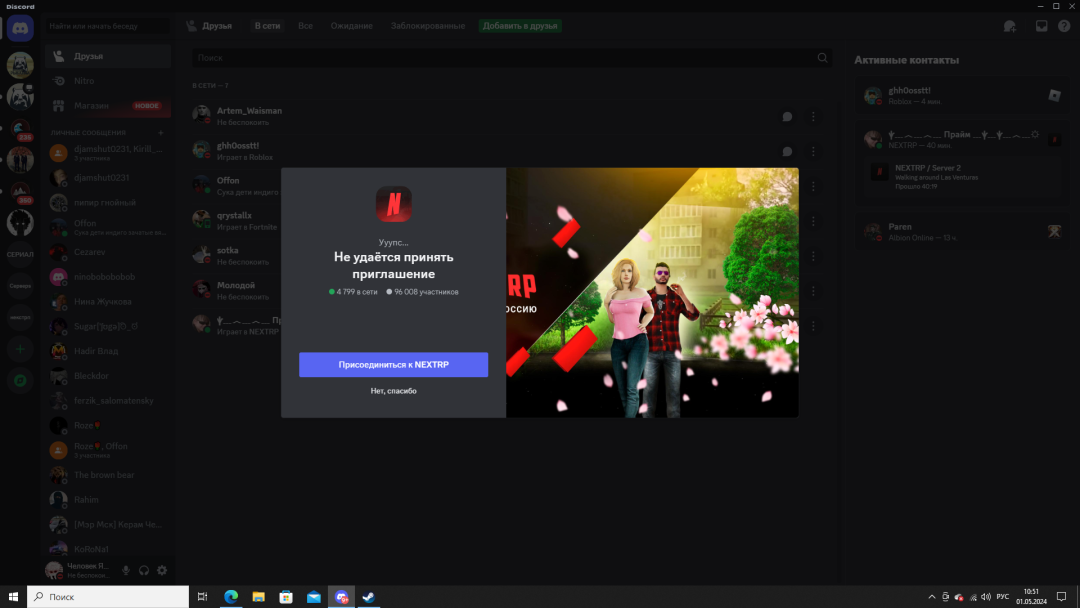1080x608 pixels.
Task: Click the NEXTRP server logo in the invite dialog
Action: click(x=393, y=204)
